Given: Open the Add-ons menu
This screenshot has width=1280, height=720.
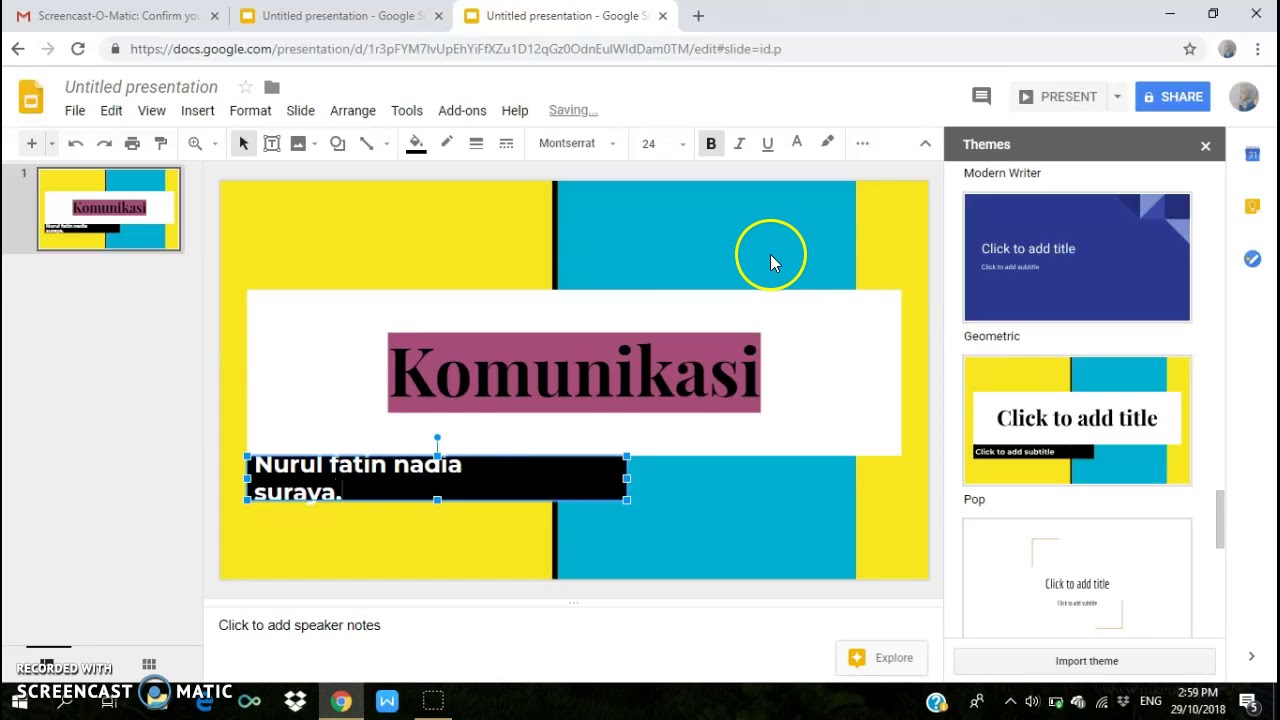Looking at the screenshot, I should (462, 111).
